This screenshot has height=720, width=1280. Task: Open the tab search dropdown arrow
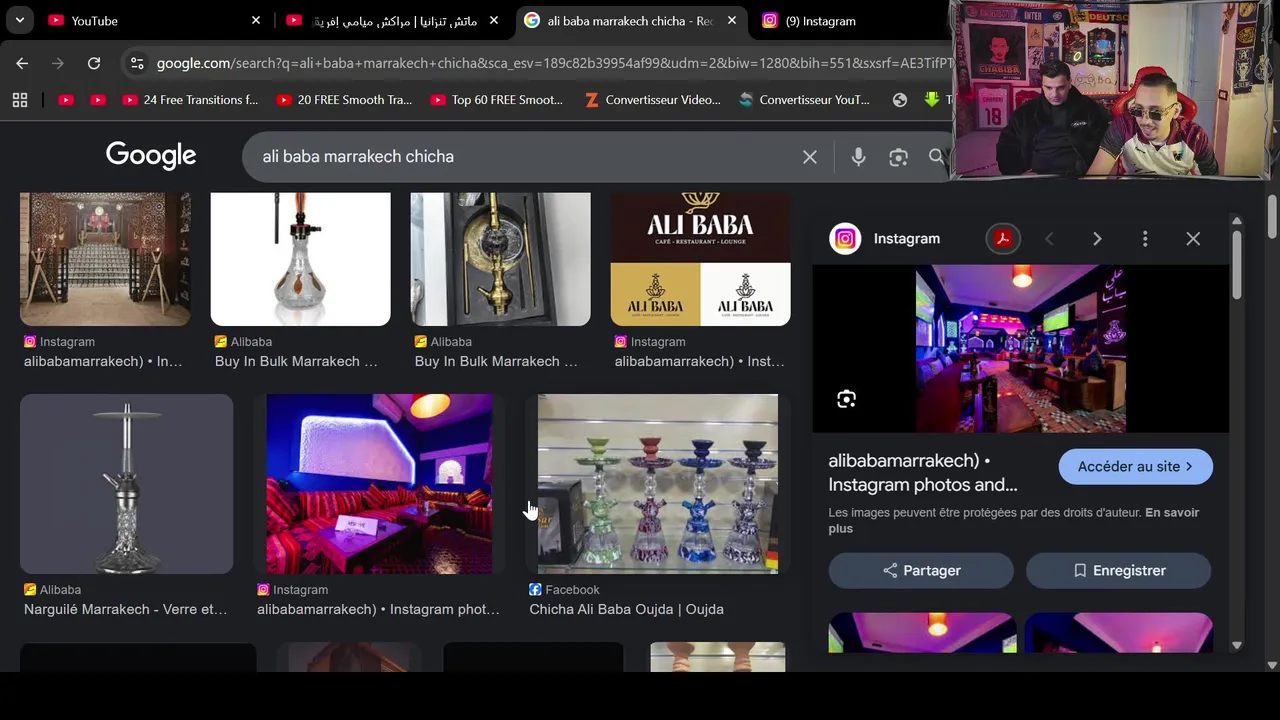pos(19,20)
